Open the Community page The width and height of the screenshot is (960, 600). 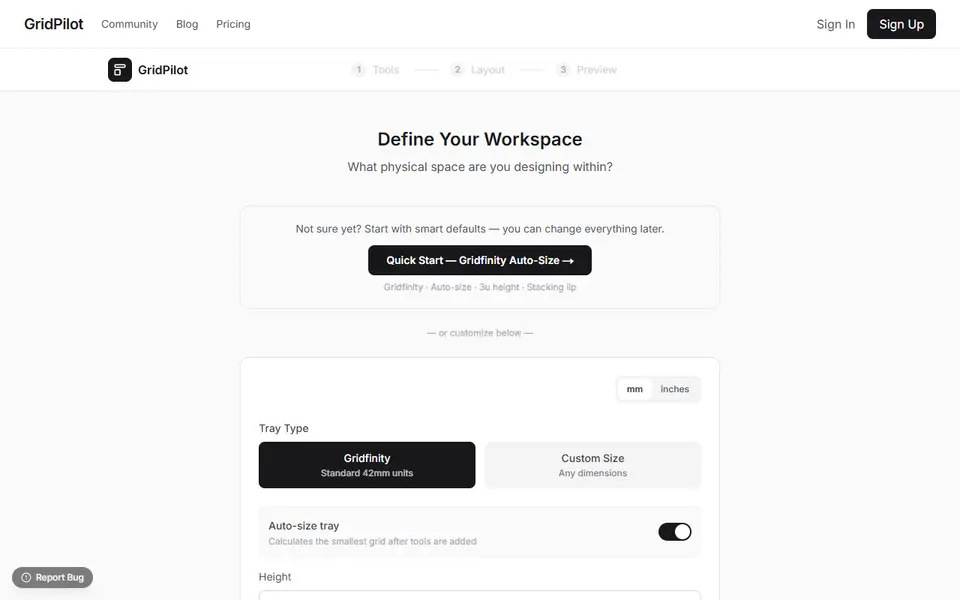tap(129, 24)
